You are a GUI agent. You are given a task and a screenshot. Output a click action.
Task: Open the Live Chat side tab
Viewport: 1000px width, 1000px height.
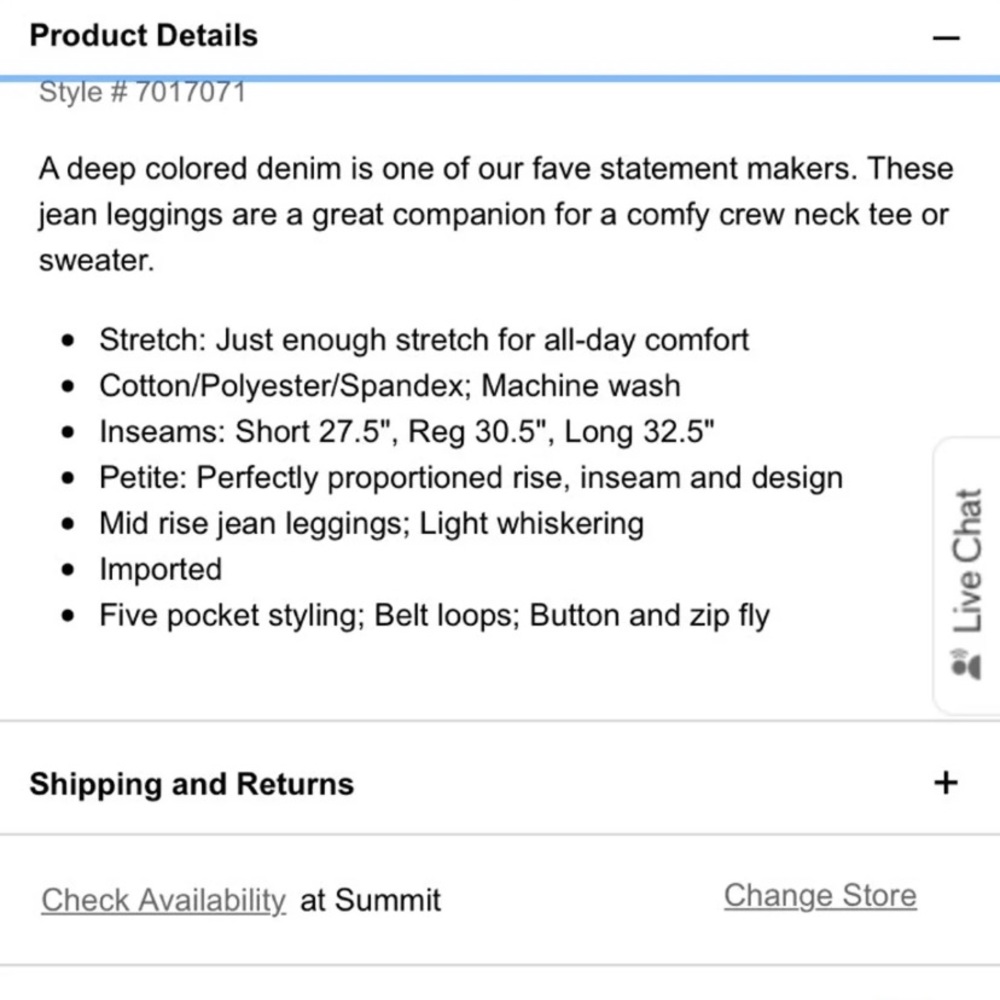[x=967, y=577]
